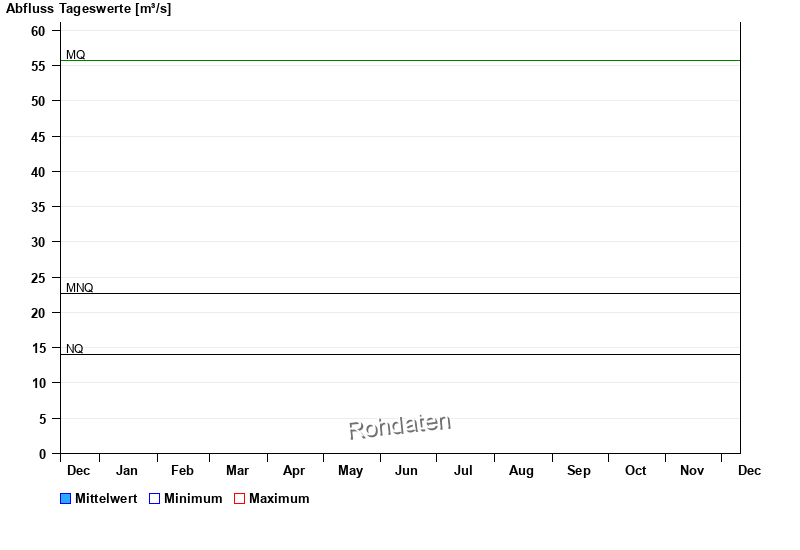
Task: Select the Jul month label
Action: pyautogui.click(x=463, y=471)
